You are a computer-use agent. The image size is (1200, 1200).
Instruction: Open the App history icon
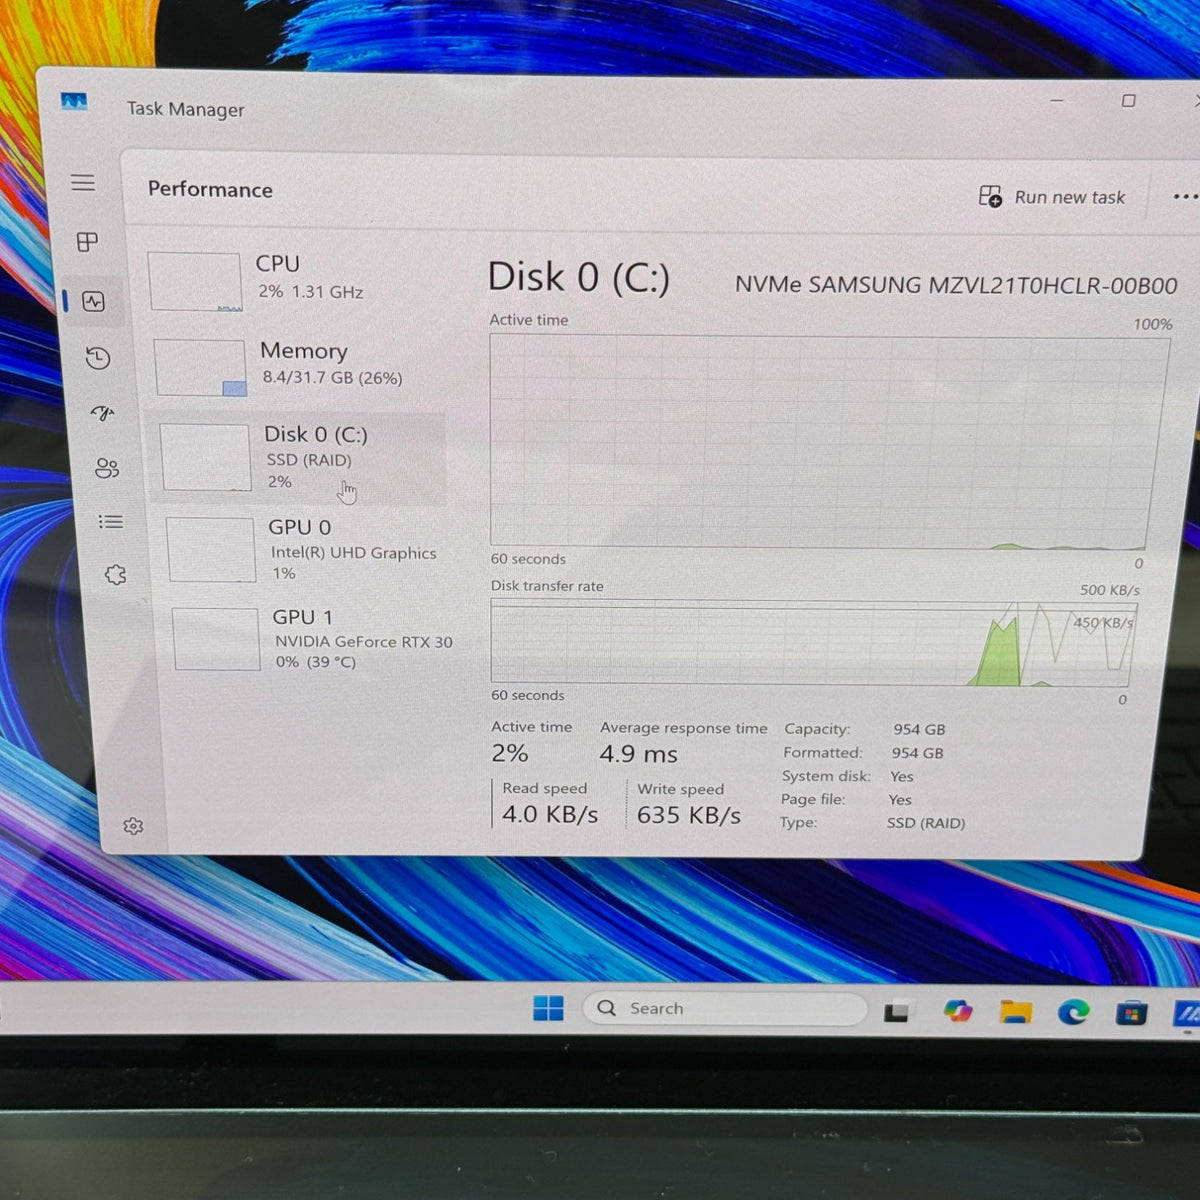(x=98, y=358)
